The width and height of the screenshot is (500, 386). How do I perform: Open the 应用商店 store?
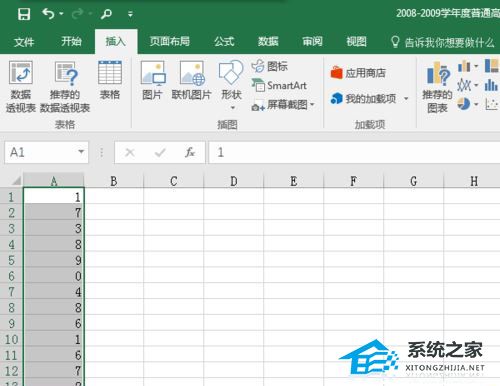tap(358, 73)
